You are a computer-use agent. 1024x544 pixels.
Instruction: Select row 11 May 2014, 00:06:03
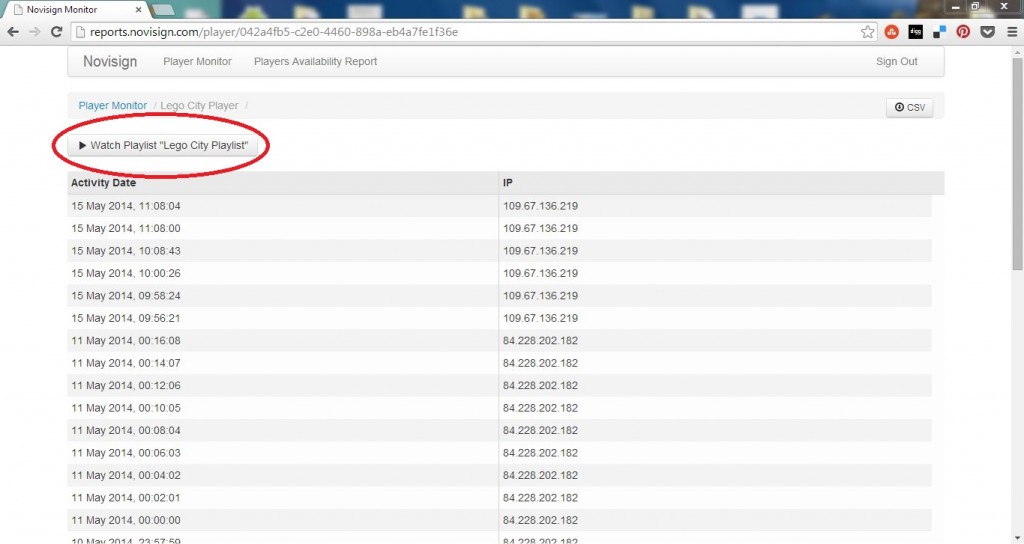pyautogui.click(x=500, y=453)
